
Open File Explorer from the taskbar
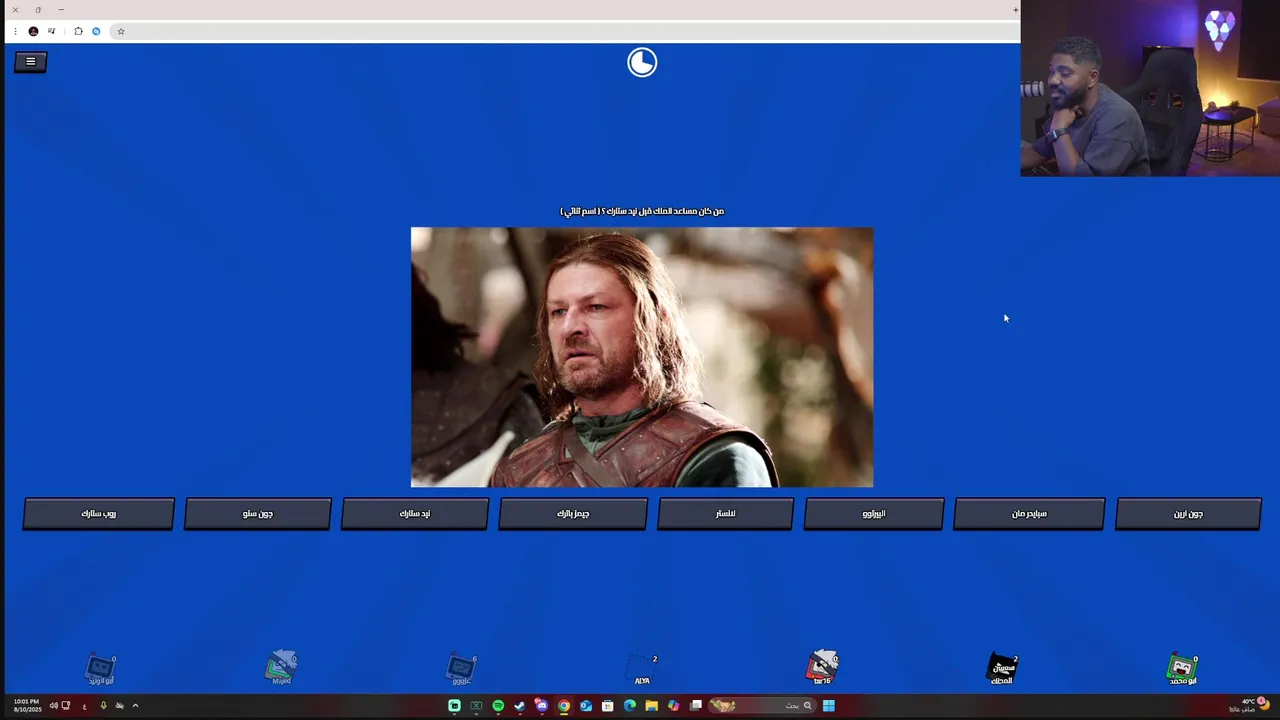point(651,706)
